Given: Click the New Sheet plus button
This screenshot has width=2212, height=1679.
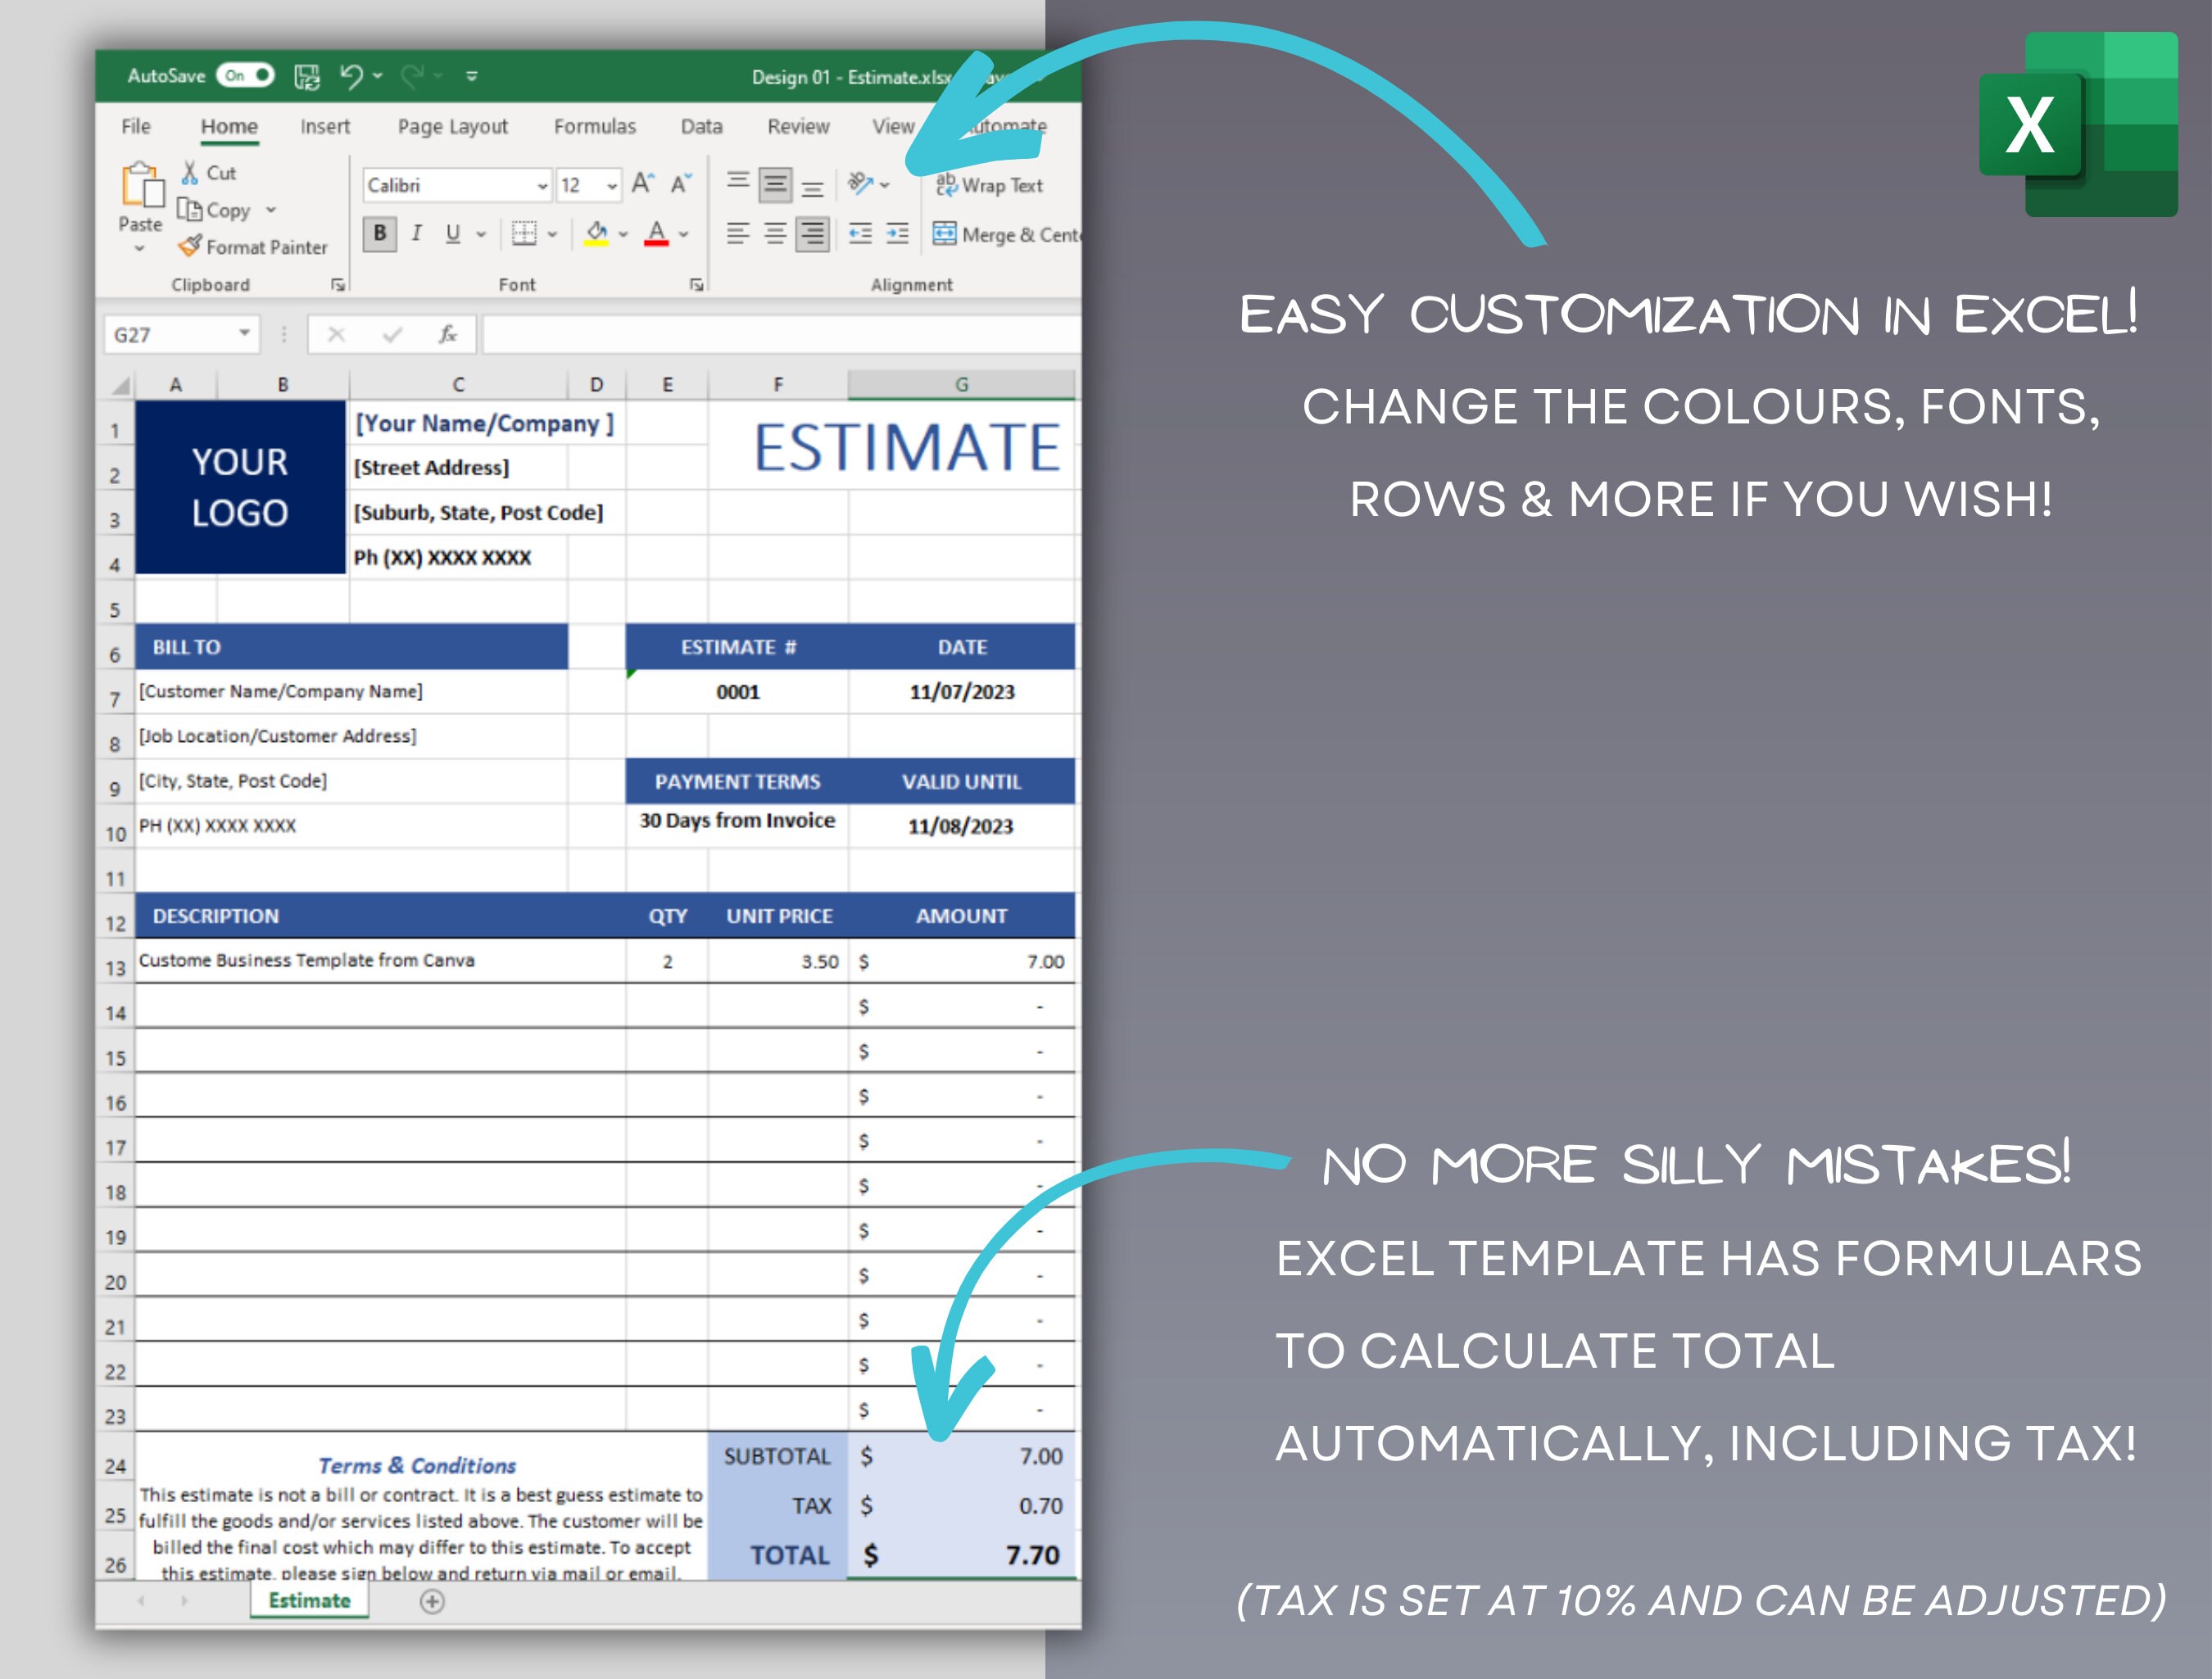Looking at the screenshot, I should (432, 1600).
